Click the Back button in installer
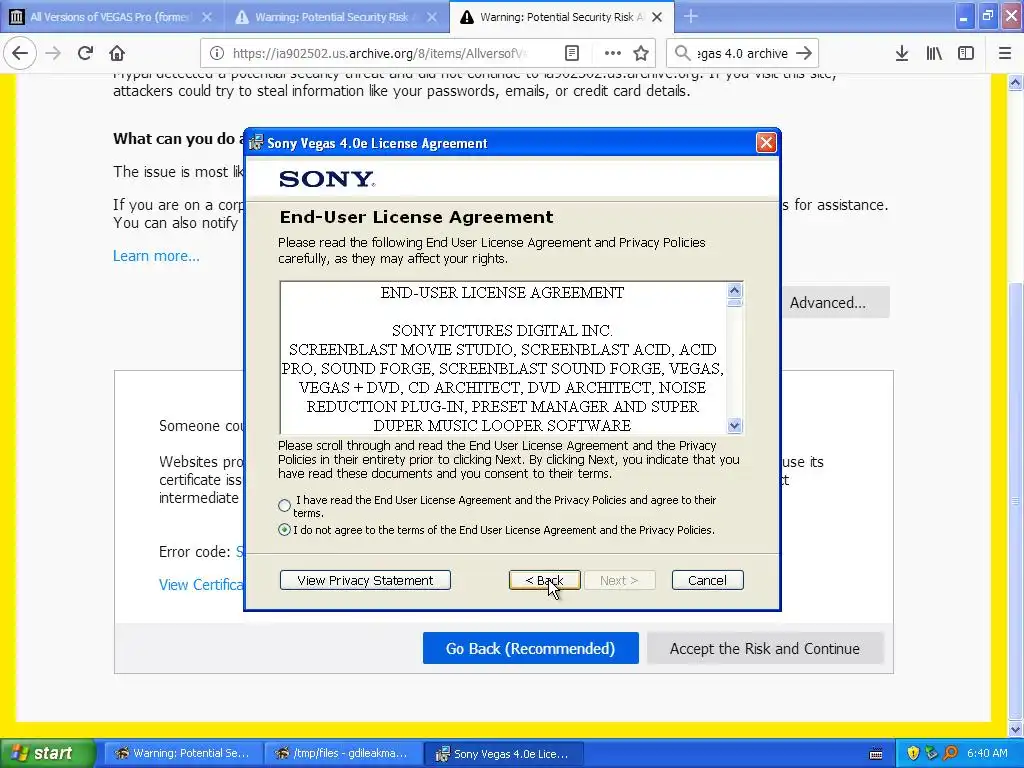Viewport: 1024px width, 768px height. pyautogui.click(x=545, y=580)
